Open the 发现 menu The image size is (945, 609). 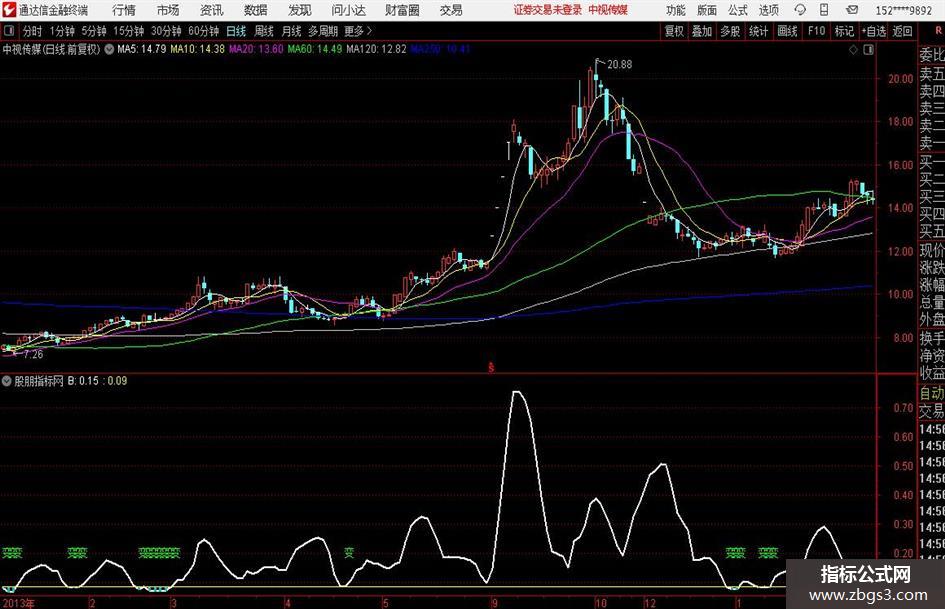click(300, 10)
